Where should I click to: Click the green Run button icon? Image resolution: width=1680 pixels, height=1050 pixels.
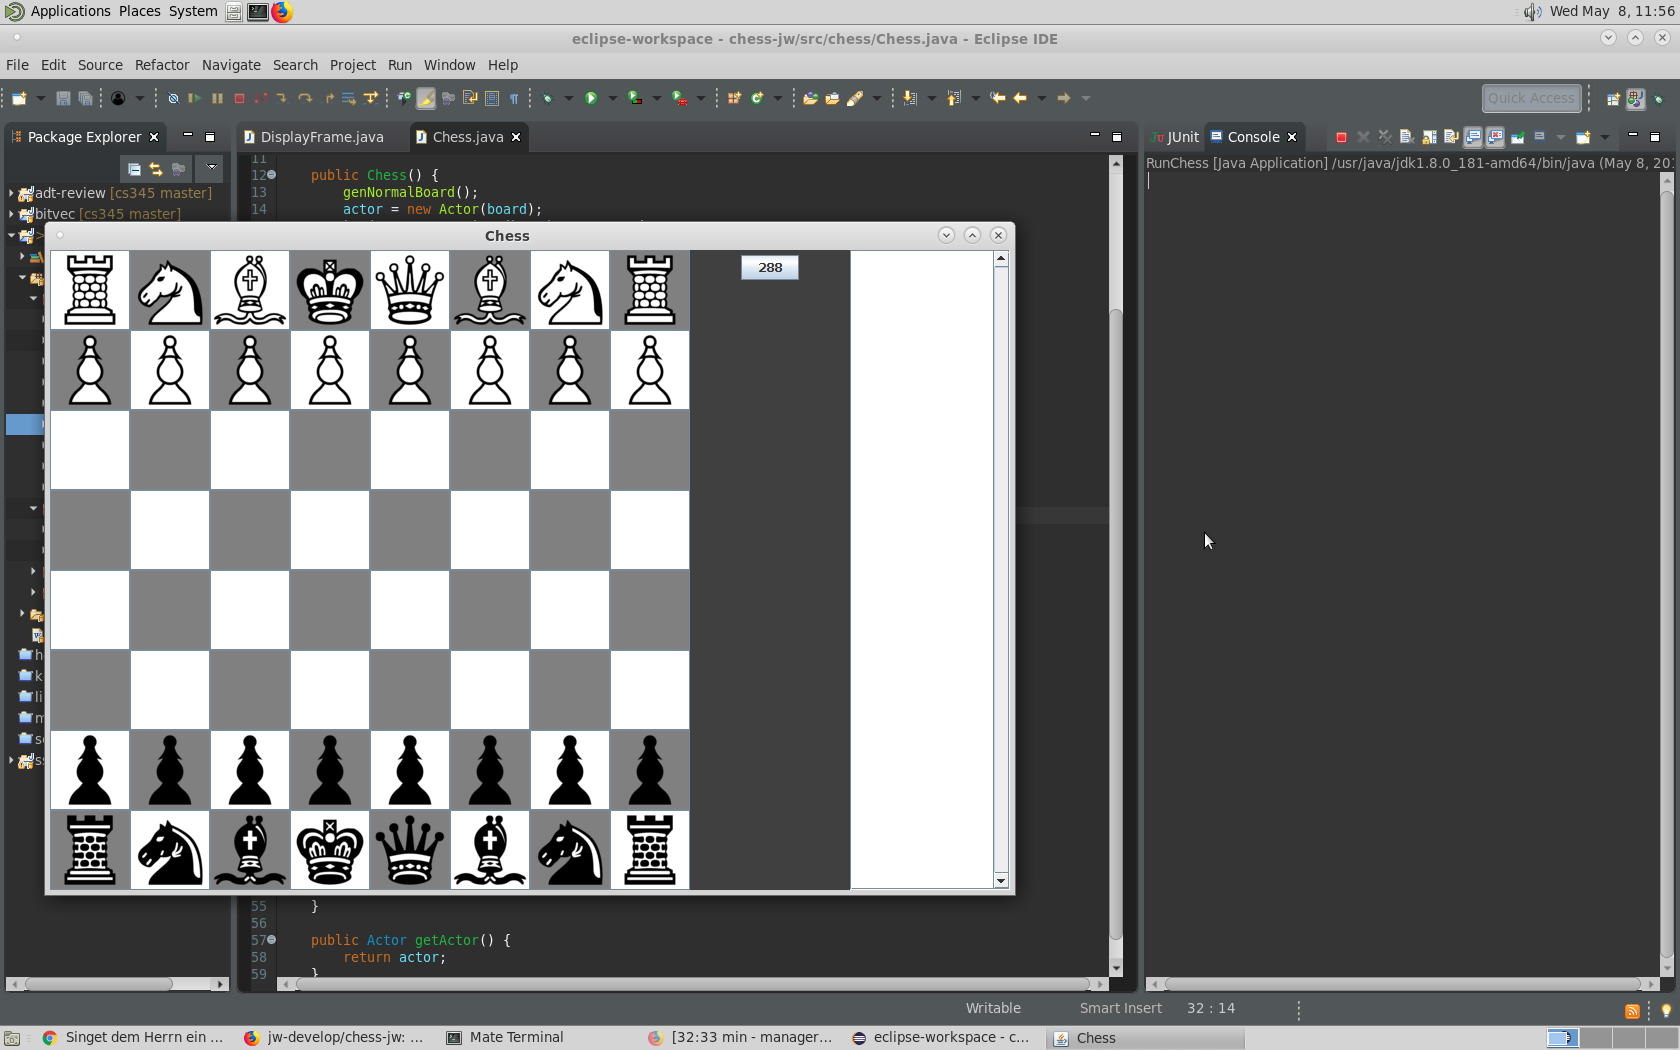pos(591,98)
